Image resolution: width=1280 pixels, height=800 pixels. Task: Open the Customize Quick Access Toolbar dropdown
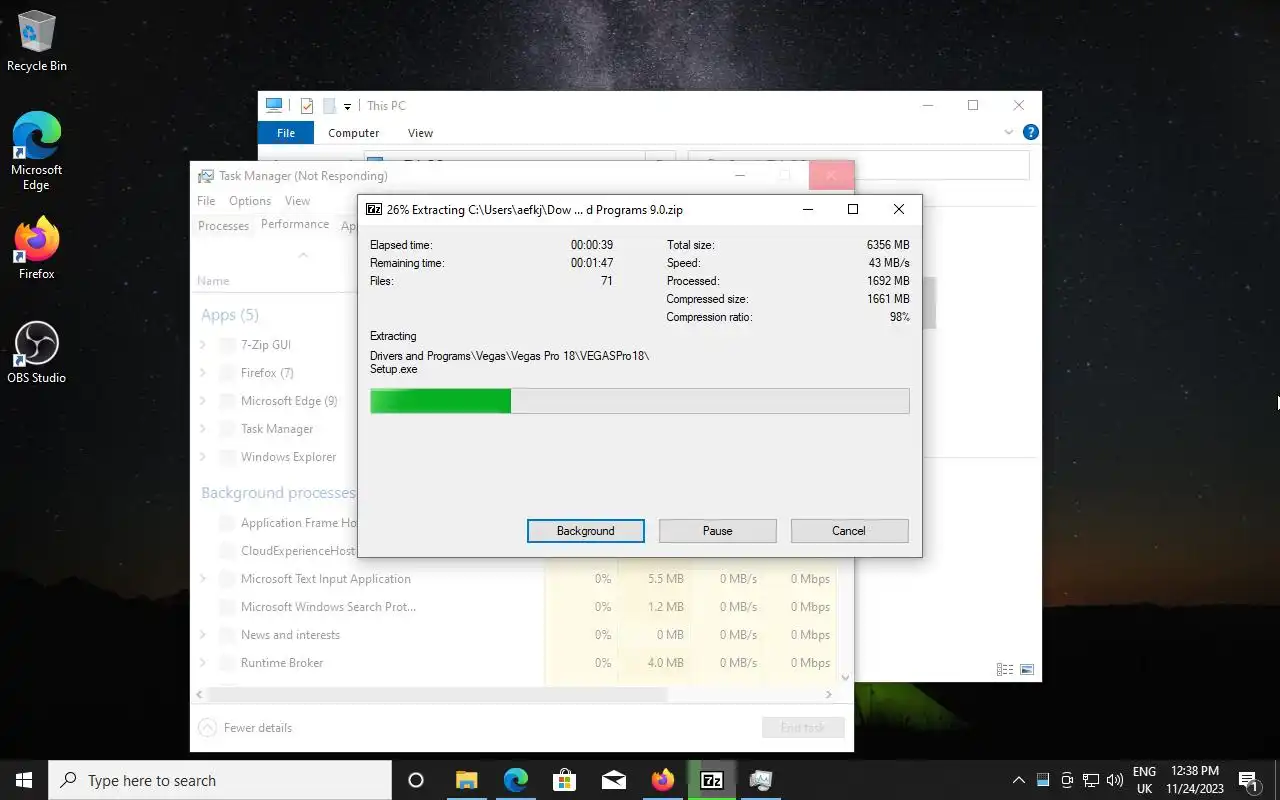[347, 106]
